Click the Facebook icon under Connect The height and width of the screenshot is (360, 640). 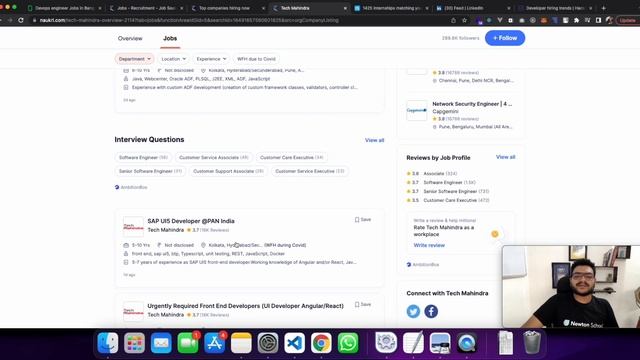[x=431, y=311]
